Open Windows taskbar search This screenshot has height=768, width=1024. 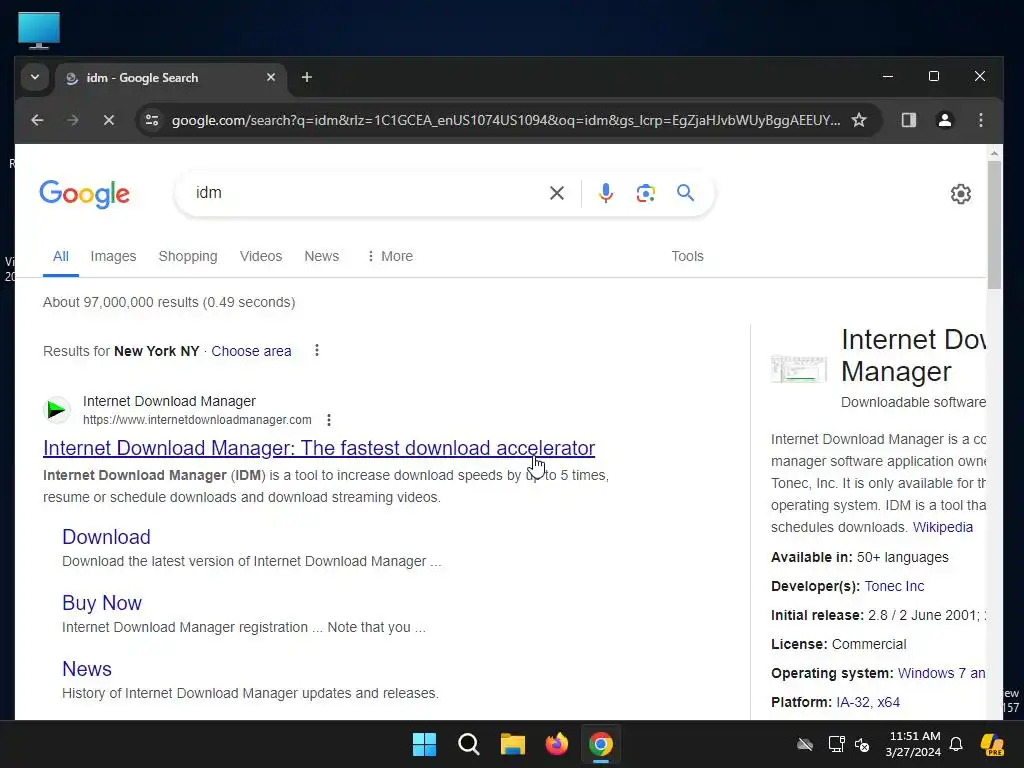click(x=468, y=744)
